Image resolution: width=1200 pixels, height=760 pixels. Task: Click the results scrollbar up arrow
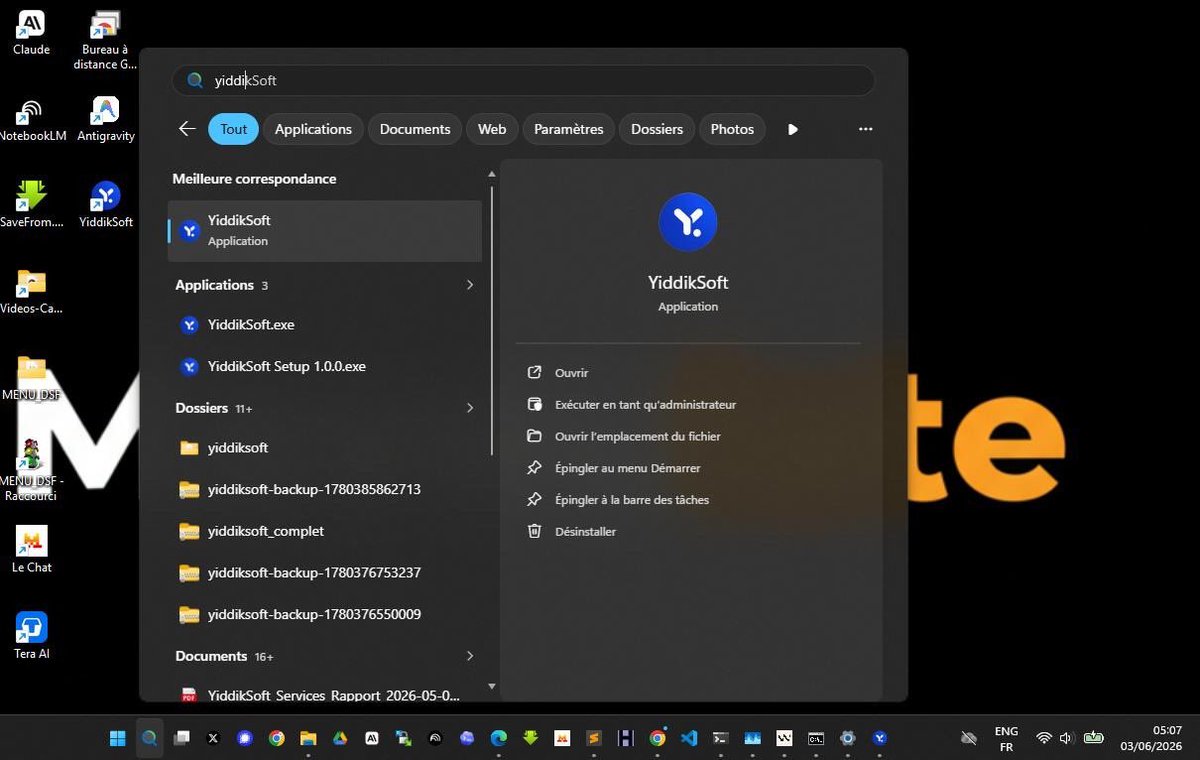[491, 174]
